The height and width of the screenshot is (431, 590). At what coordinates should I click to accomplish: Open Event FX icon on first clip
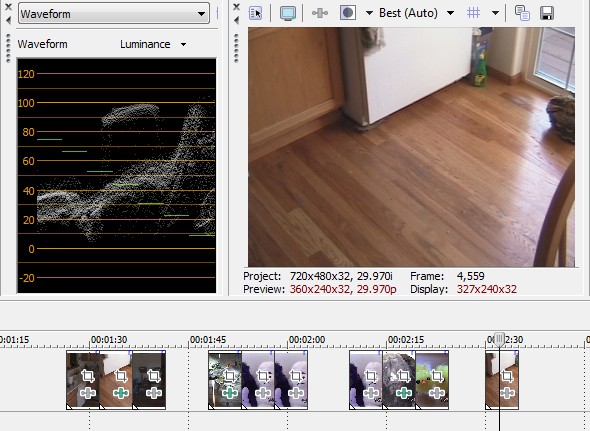tap(88, 393)
